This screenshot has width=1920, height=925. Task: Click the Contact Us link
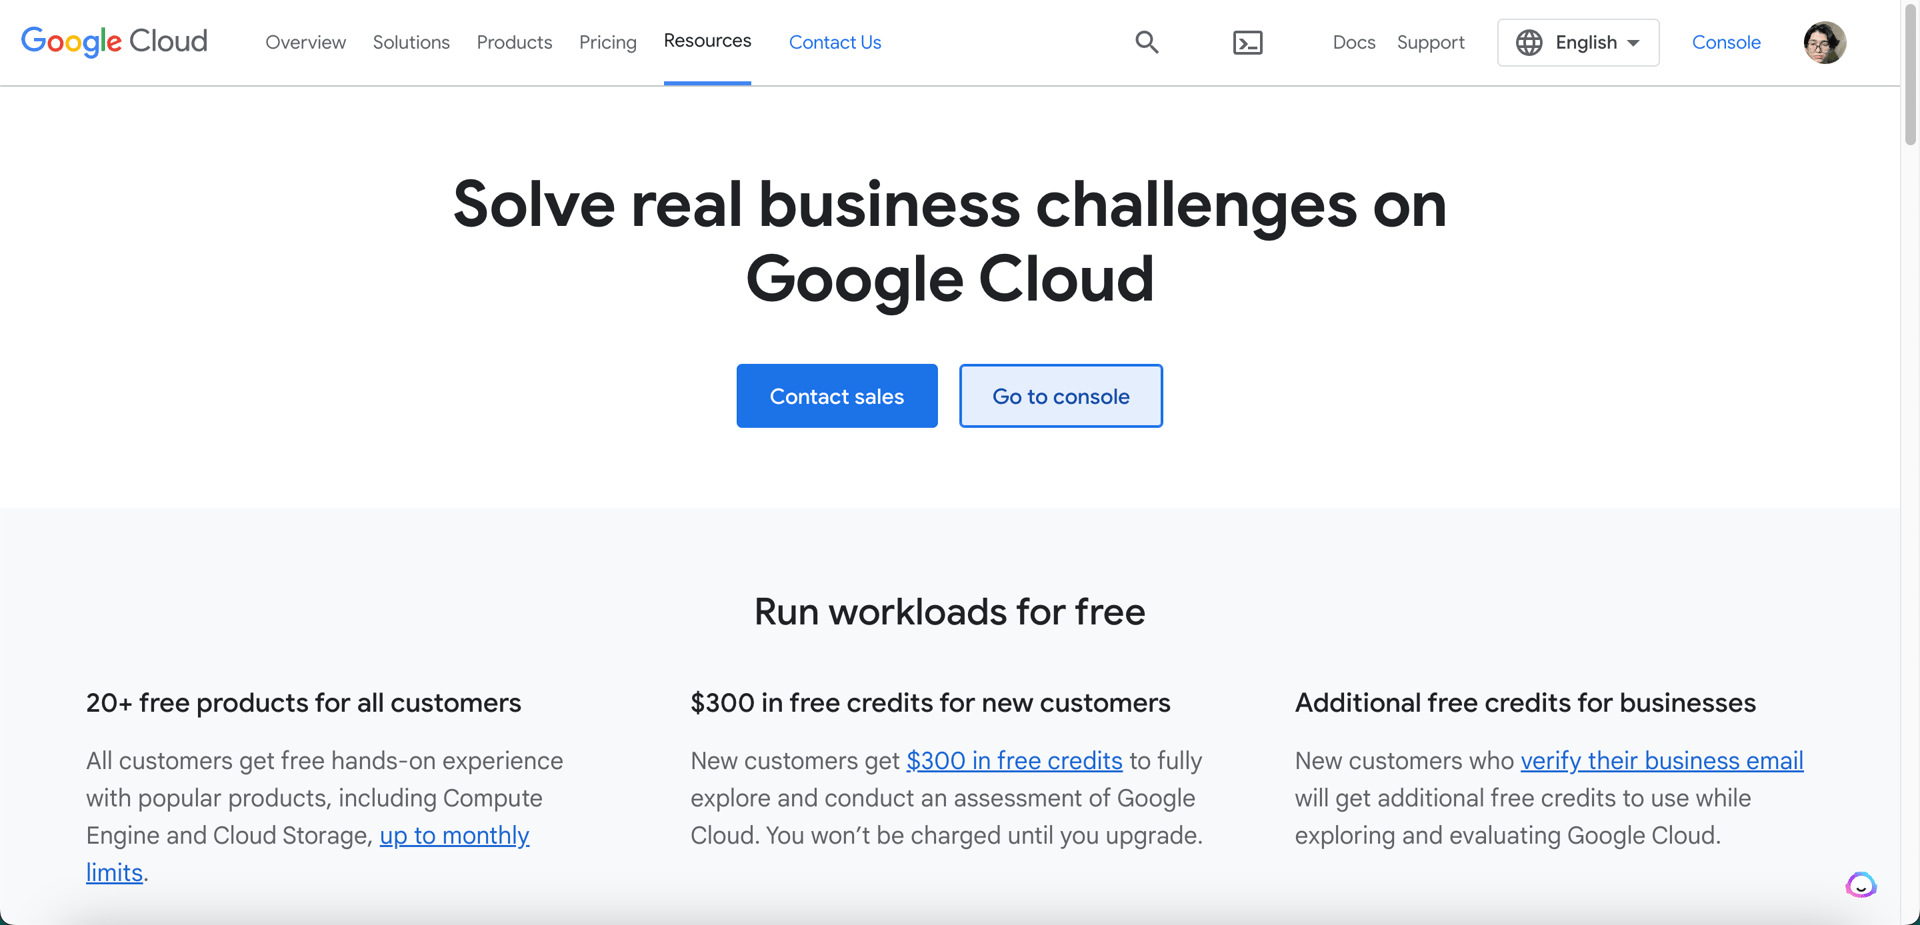pyautogui.click(x=834, y=42)
